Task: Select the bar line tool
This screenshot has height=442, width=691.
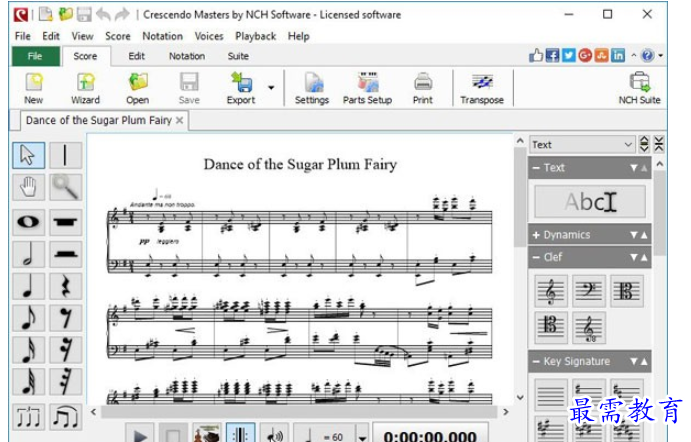Action: [65, 155]
